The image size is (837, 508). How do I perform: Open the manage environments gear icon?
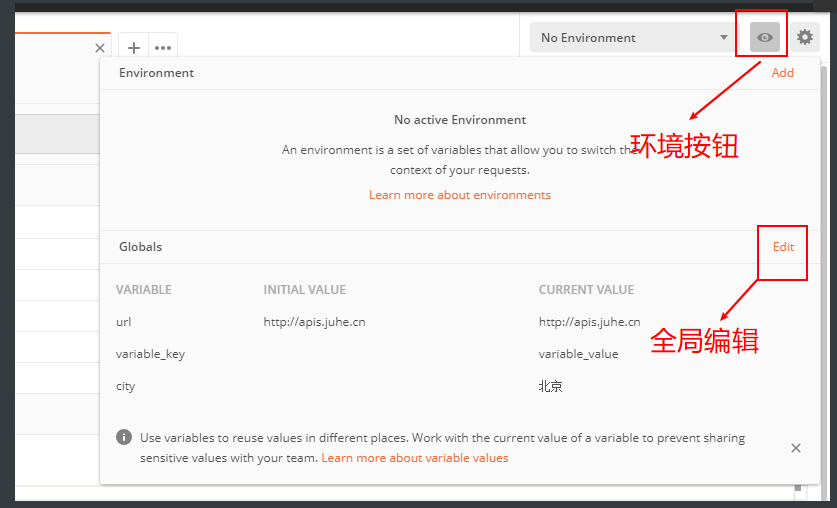(805, 37)
